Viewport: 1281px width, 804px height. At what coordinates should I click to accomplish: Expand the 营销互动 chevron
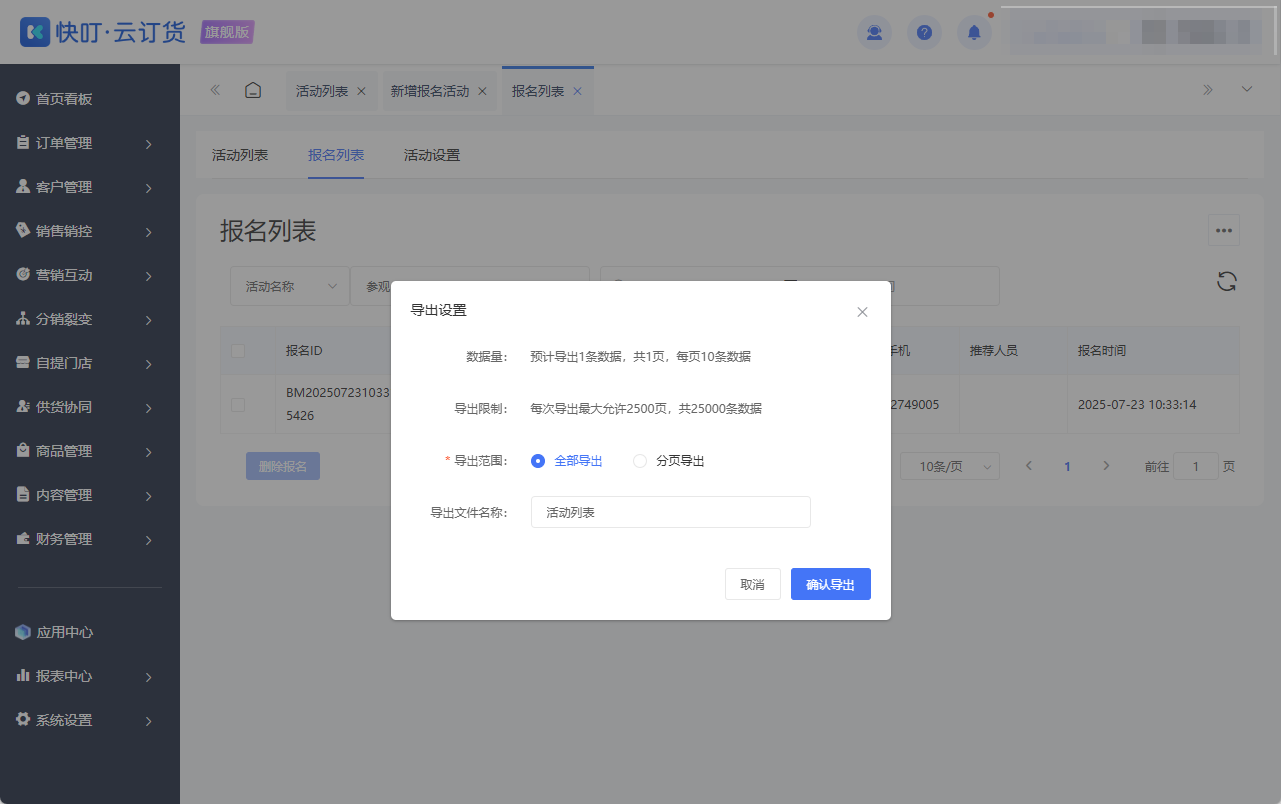coord(148,276)
